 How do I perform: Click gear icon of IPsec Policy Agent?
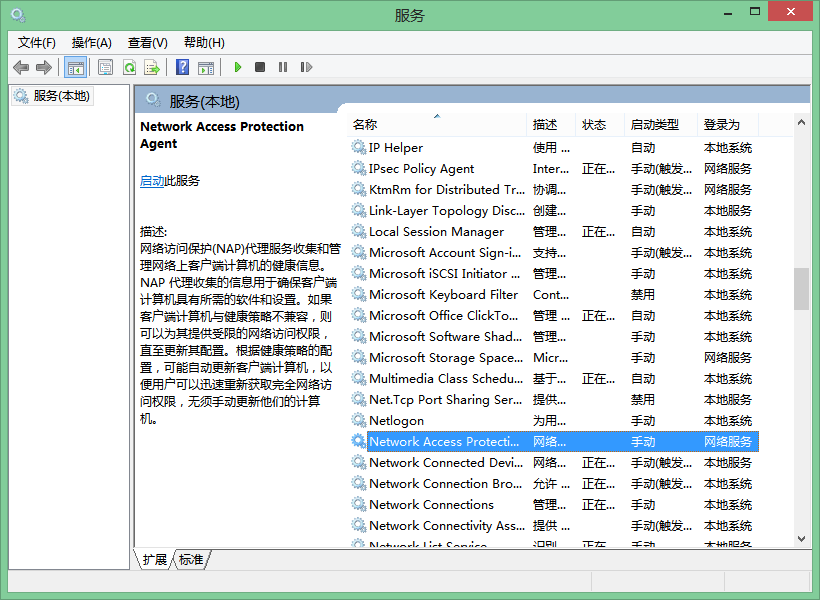point(359,168)
